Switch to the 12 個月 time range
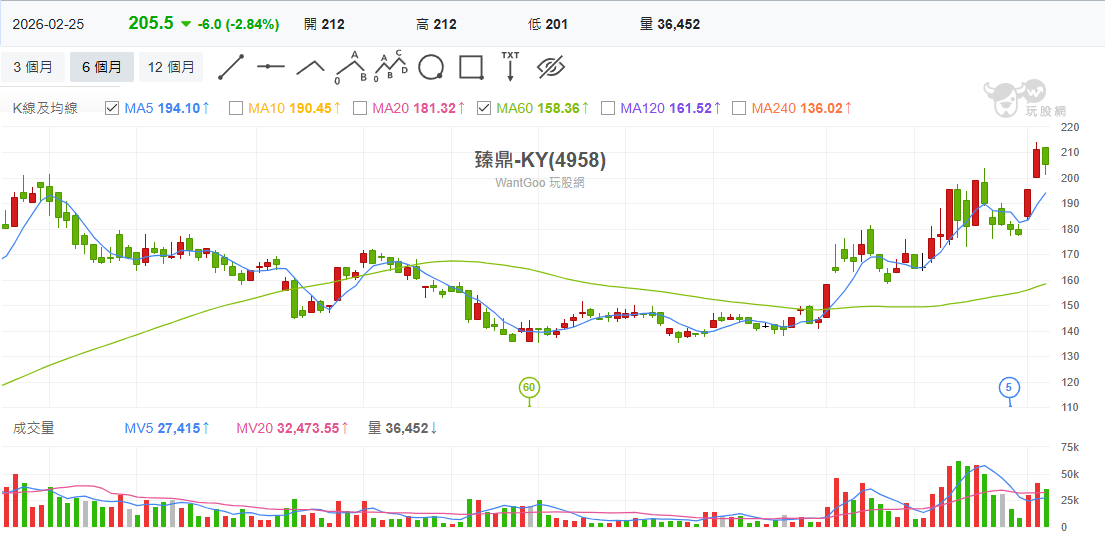 tap(170, 67)
